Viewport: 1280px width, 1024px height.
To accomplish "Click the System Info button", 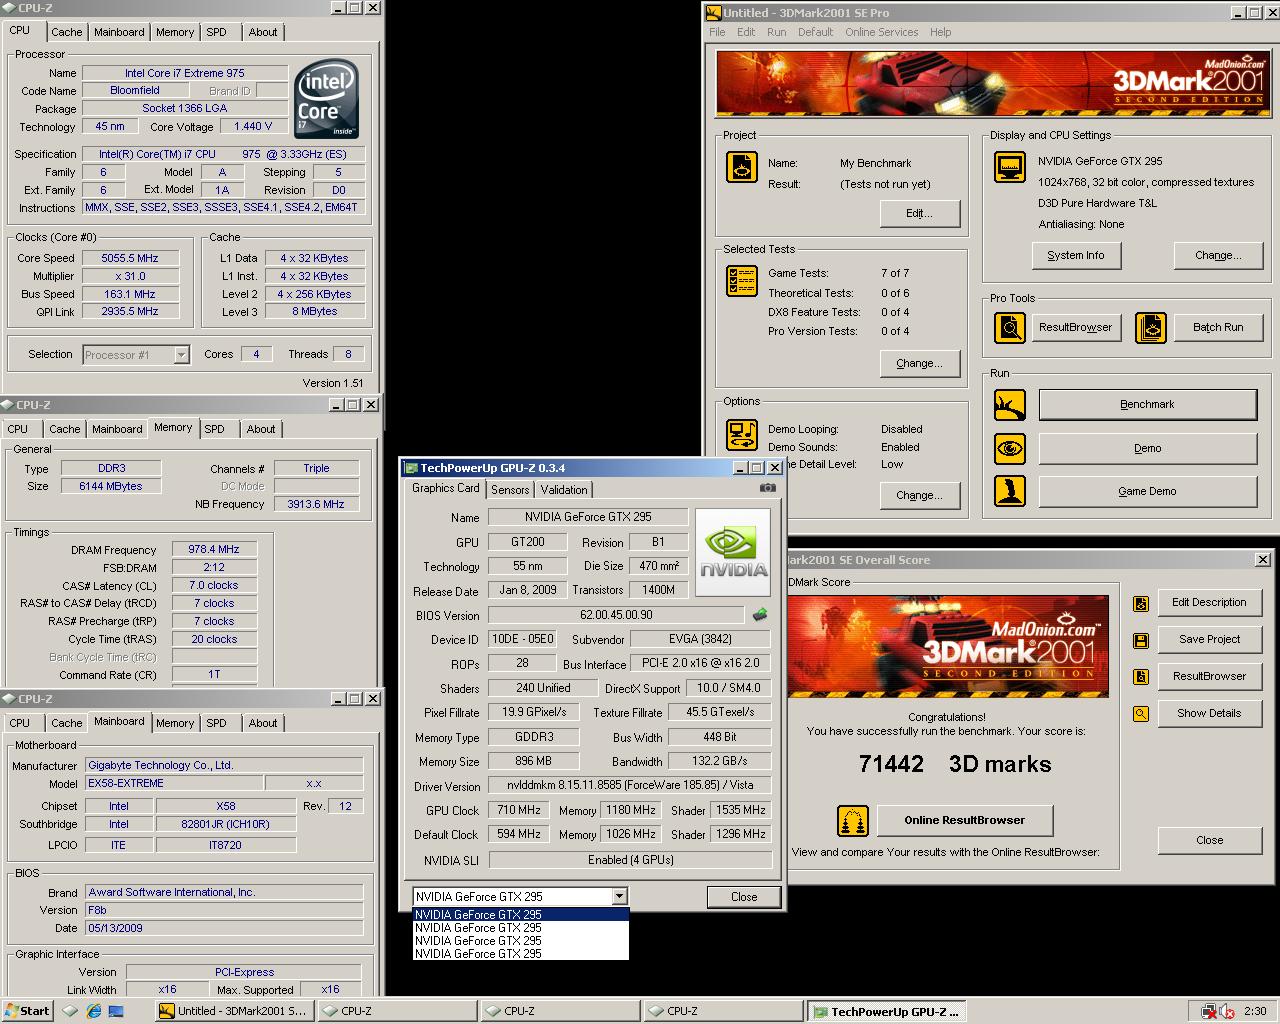I will [1076, 256].
